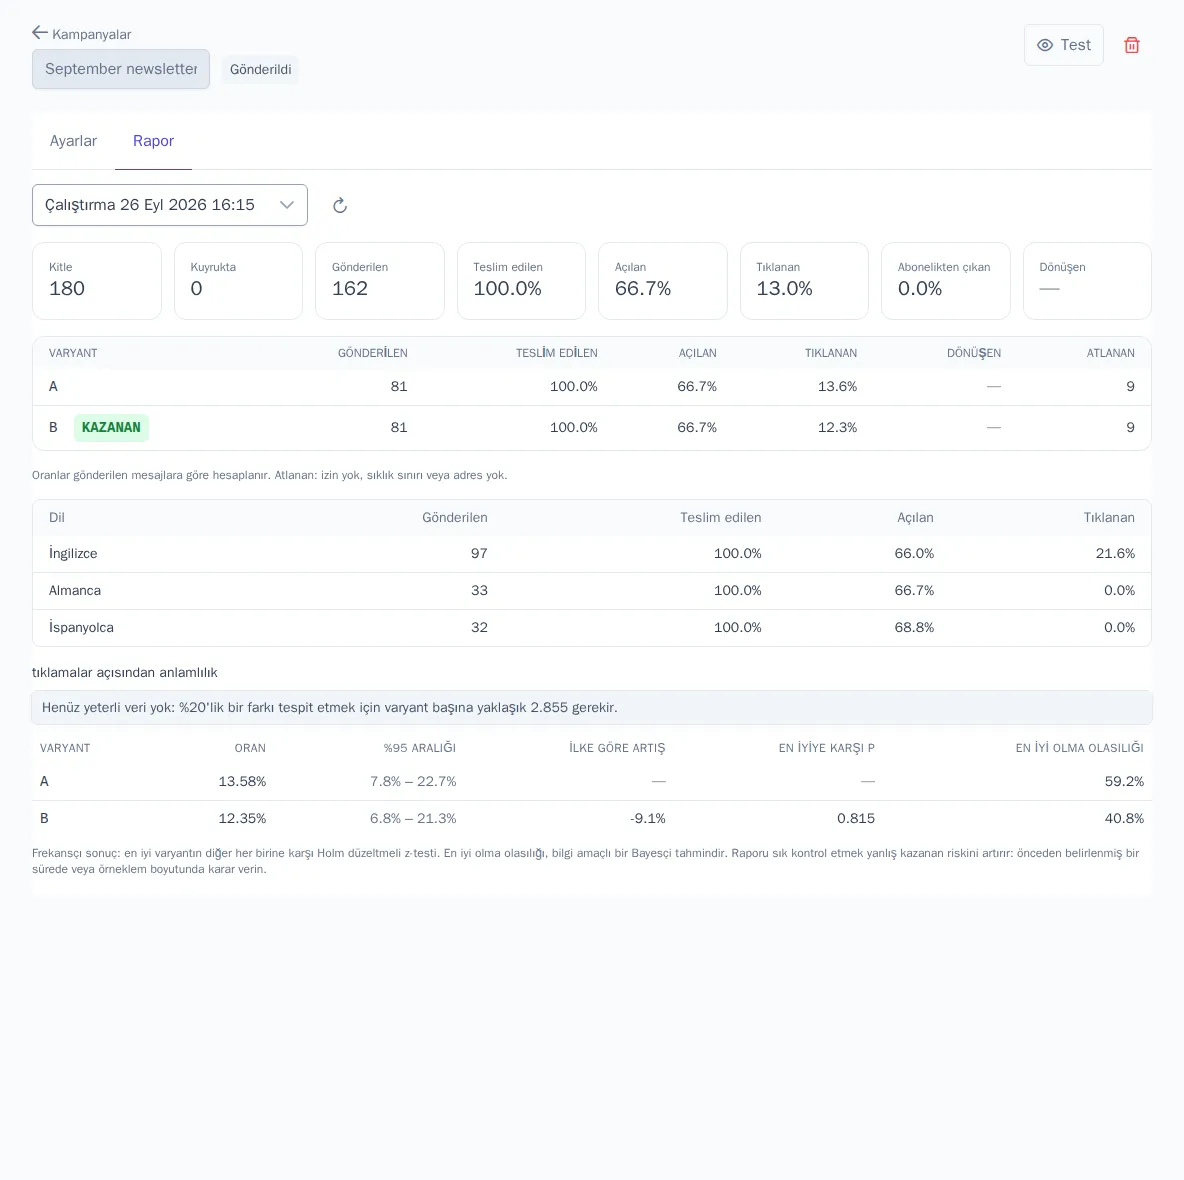Screen dimensions: 1184x1180
Task: Select the İngilizce language row label
Action: 73,553
